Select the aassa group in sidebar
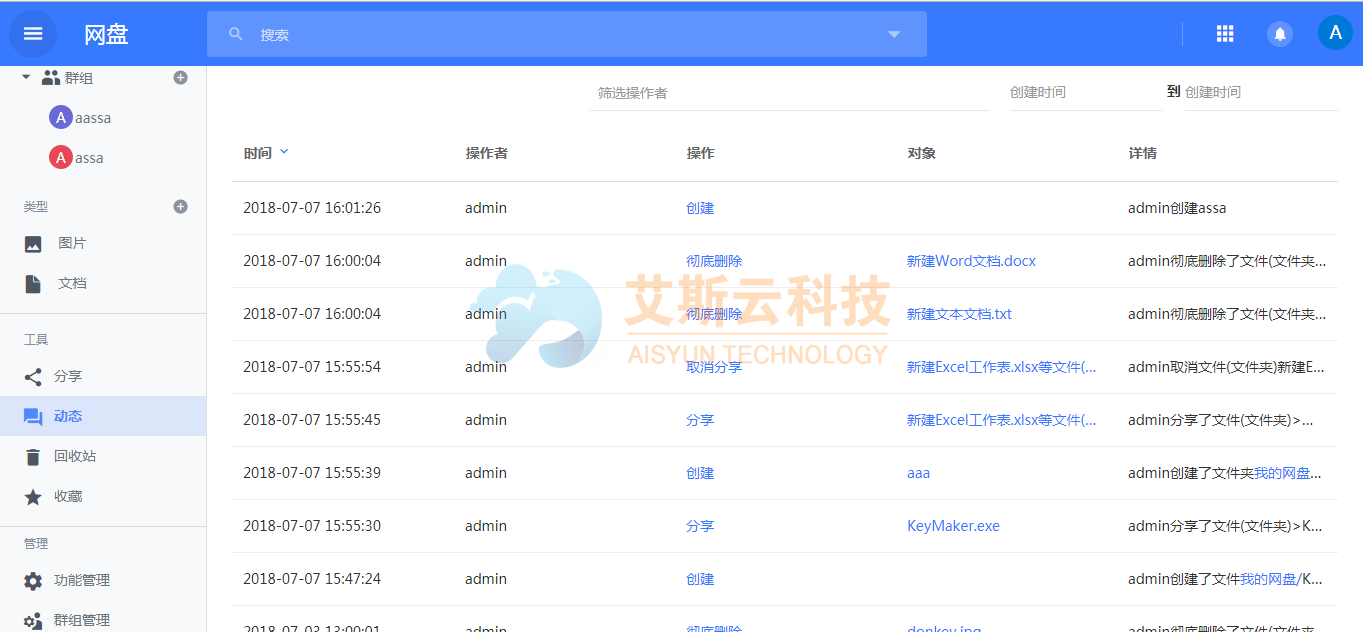The width and height of the screenshot is (1363, 632). tap(92, 118)
